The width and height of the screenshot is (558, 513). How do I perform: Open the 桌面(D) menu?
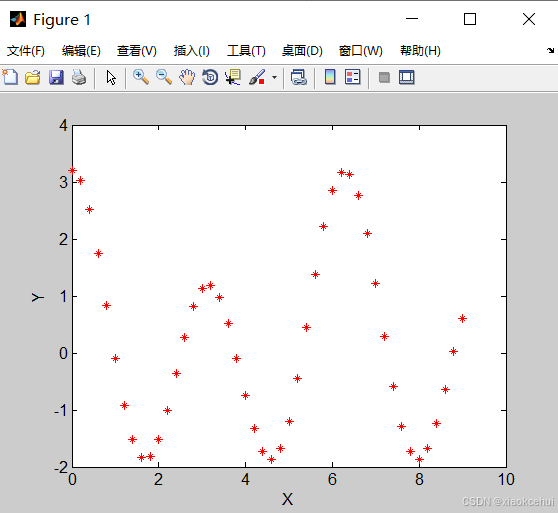coord(302,51)
